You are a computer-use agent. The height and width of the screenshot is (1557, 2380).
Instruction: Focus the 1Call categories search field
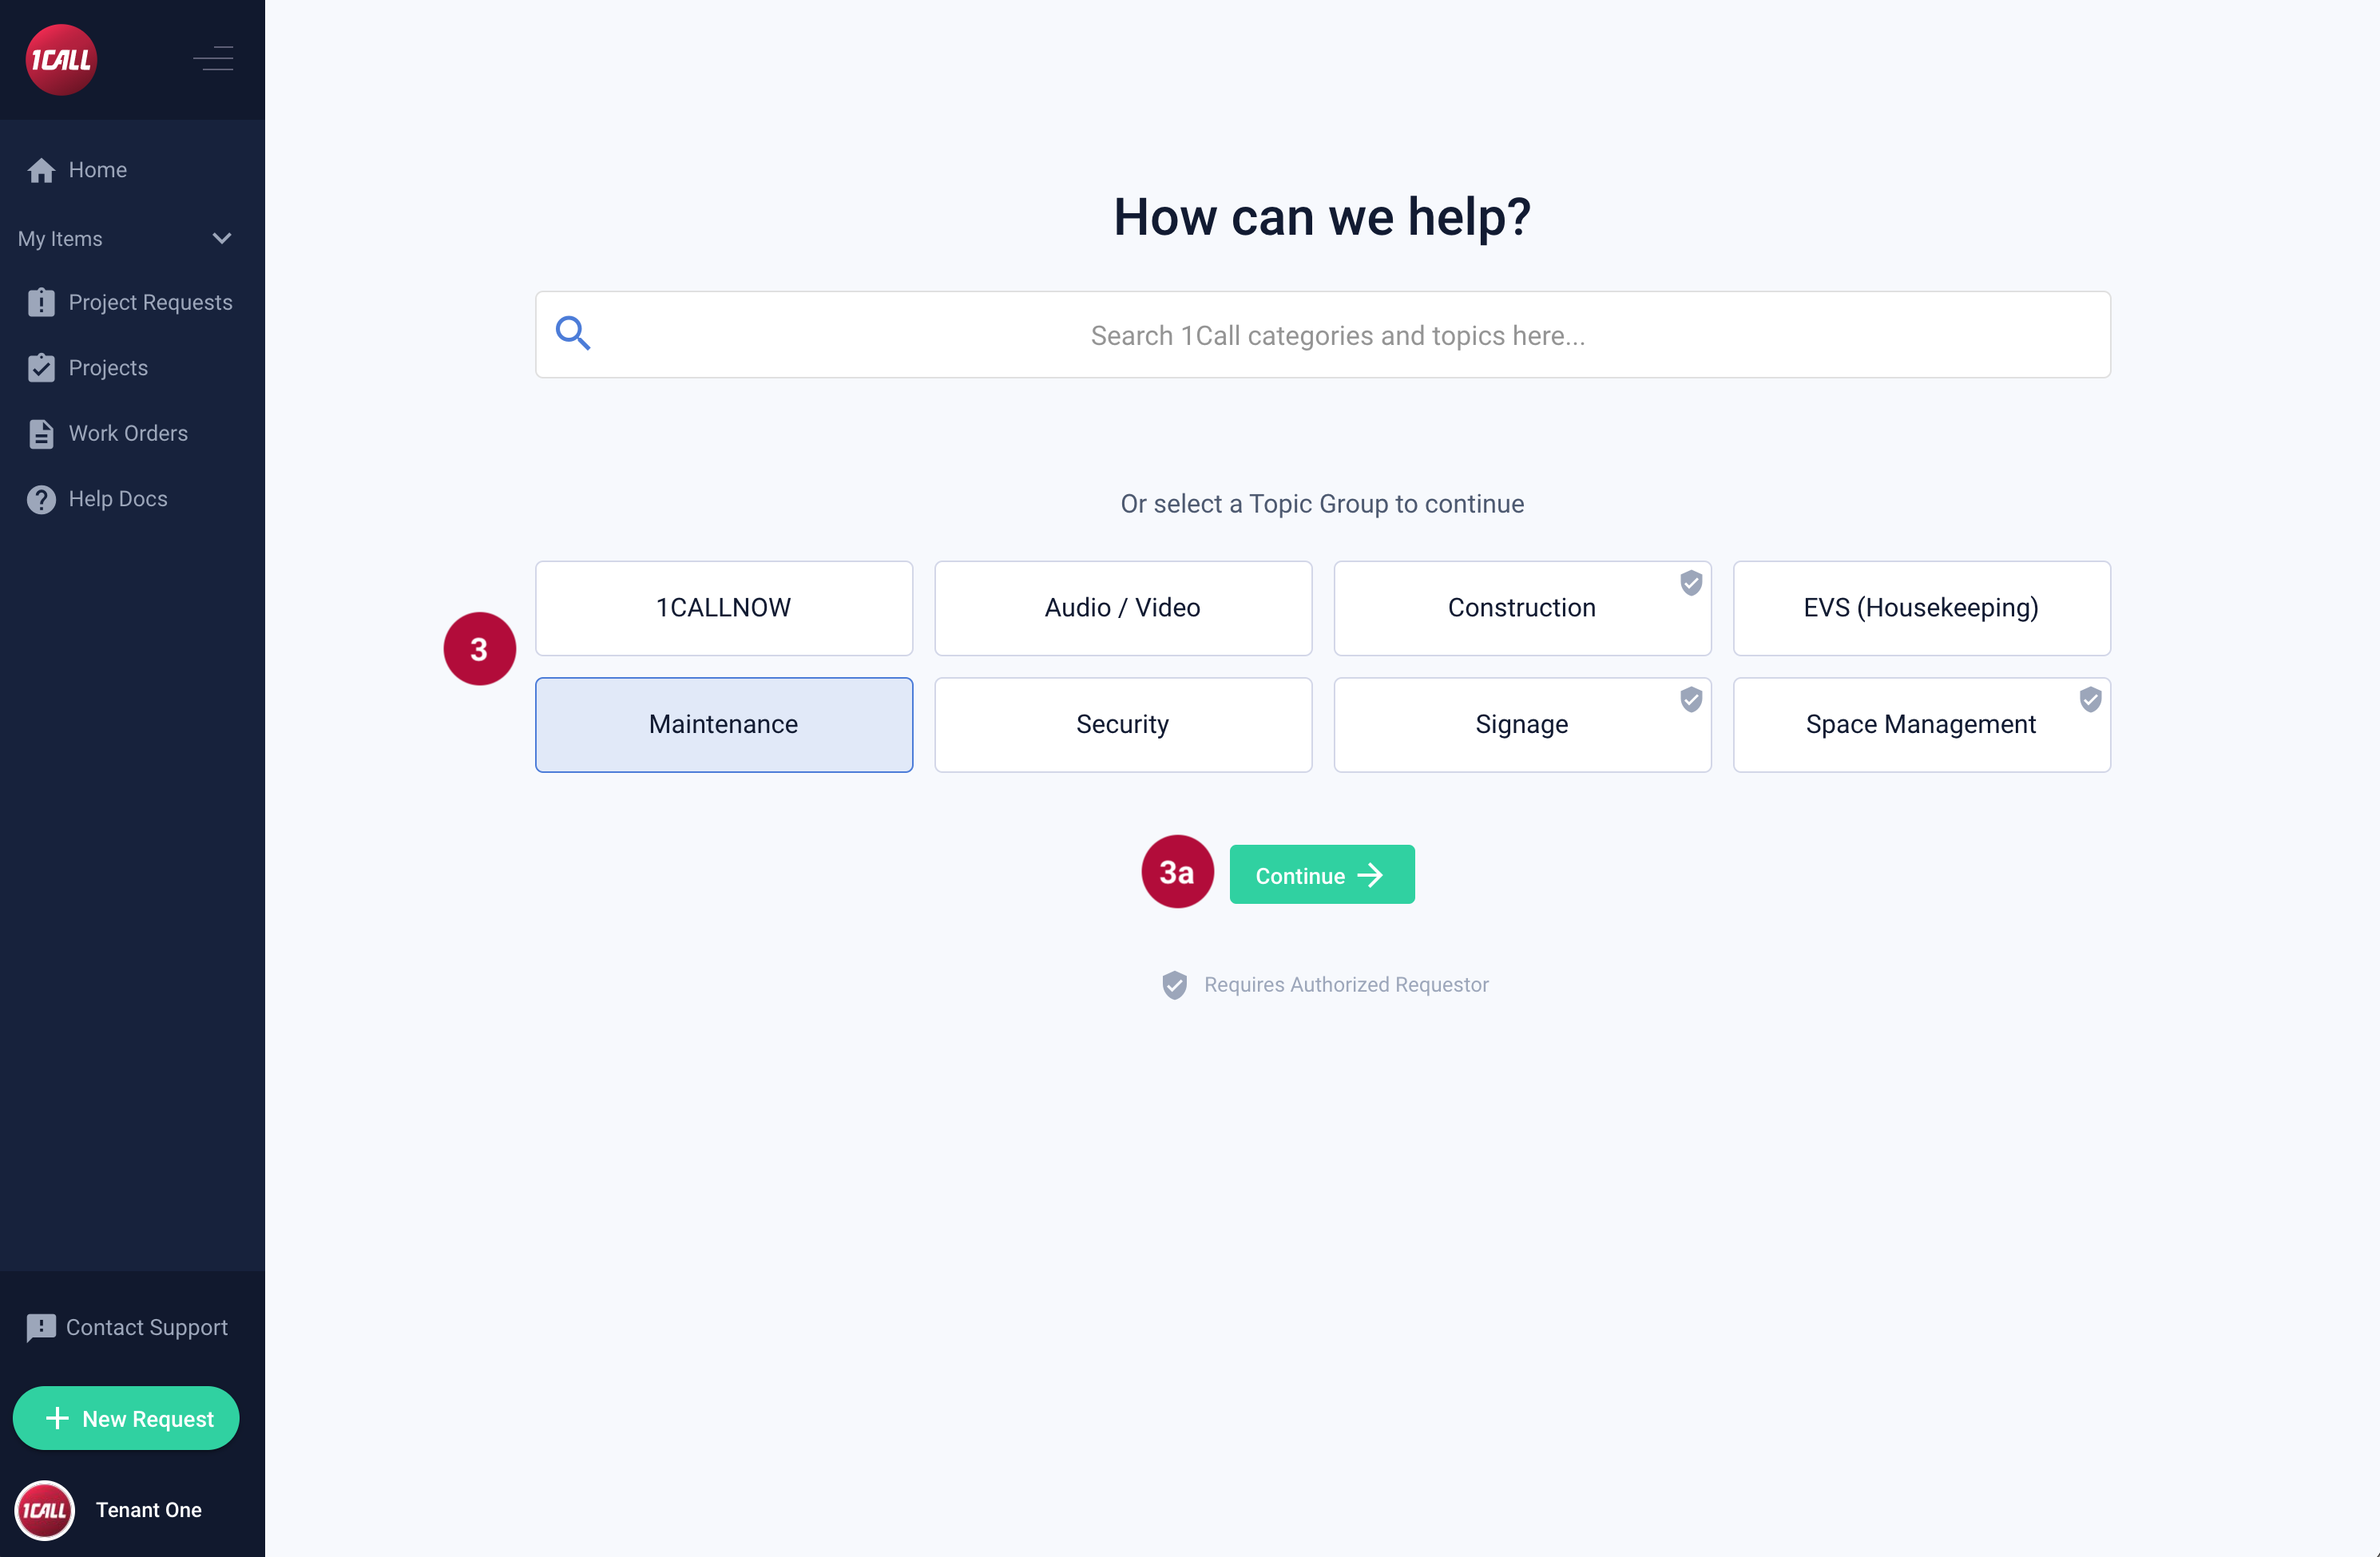pyautogui.click(x=1336, y=336)
